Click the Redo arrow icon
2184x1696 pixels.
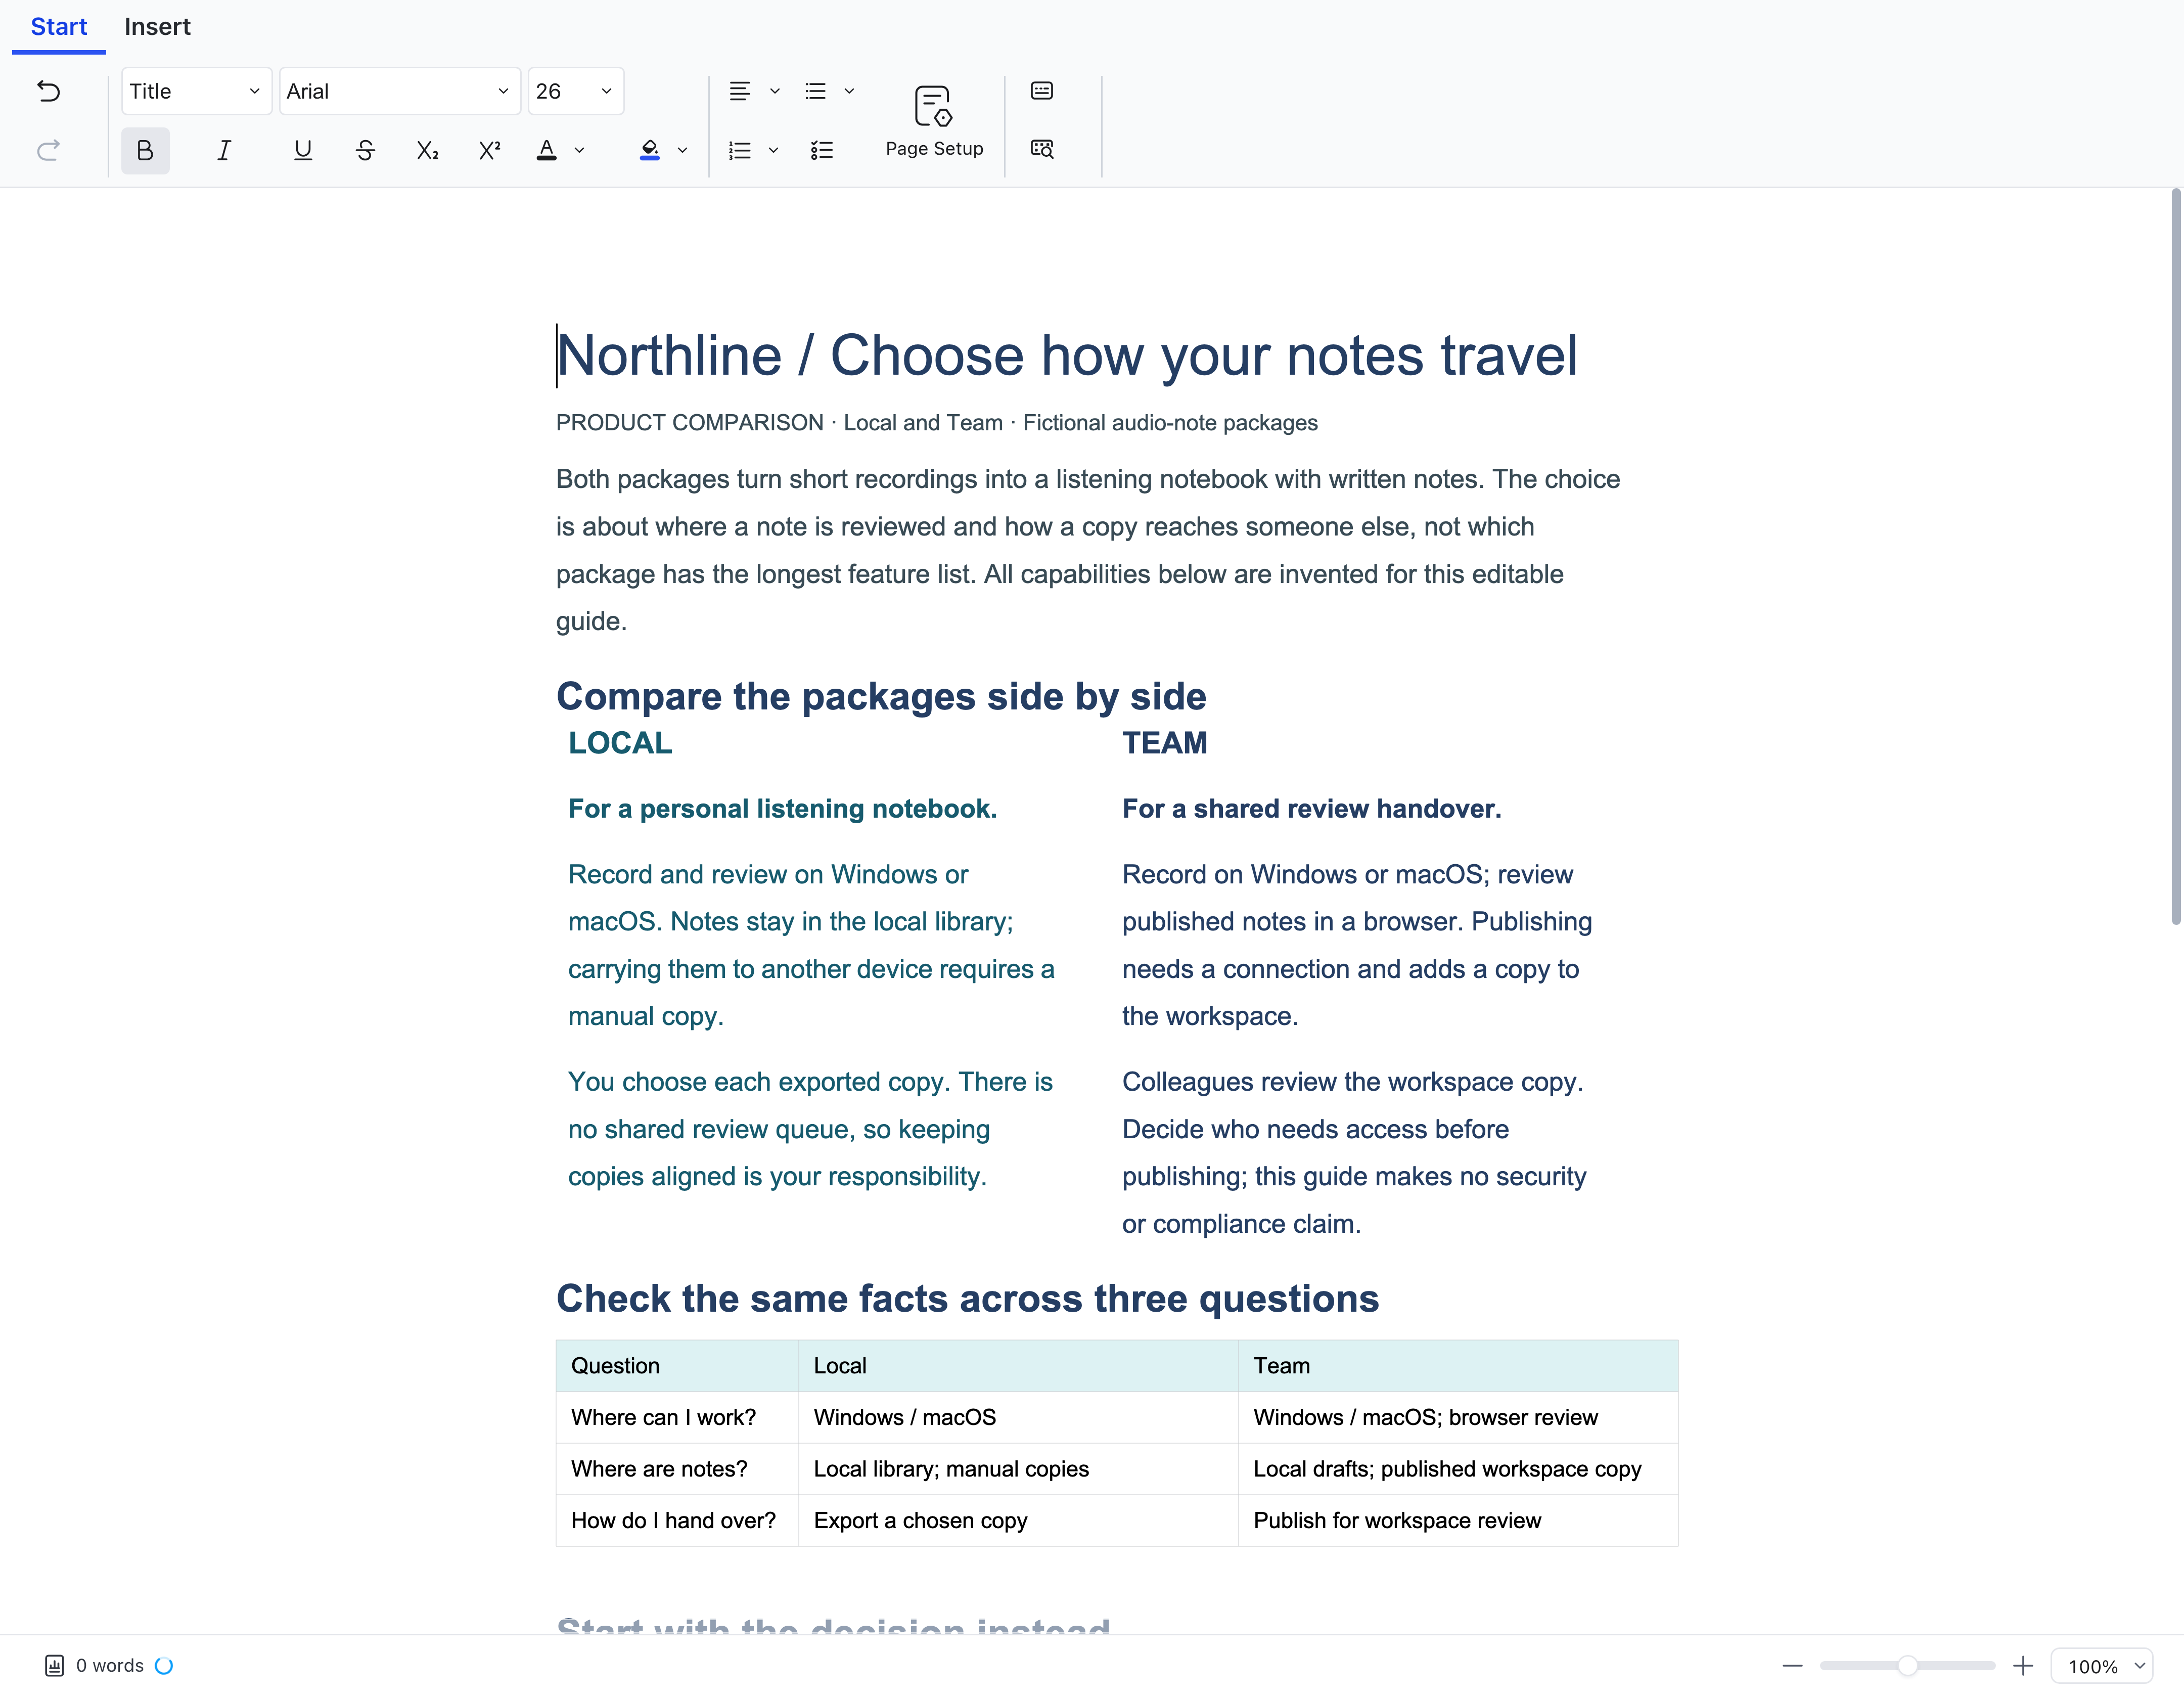(x=48, y=150)
